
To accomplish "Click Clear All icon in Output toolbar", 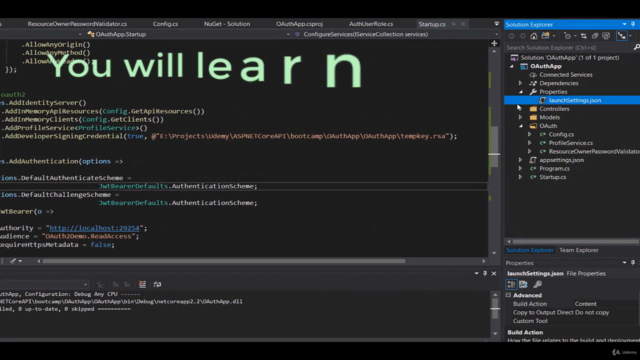I will 142,284.
